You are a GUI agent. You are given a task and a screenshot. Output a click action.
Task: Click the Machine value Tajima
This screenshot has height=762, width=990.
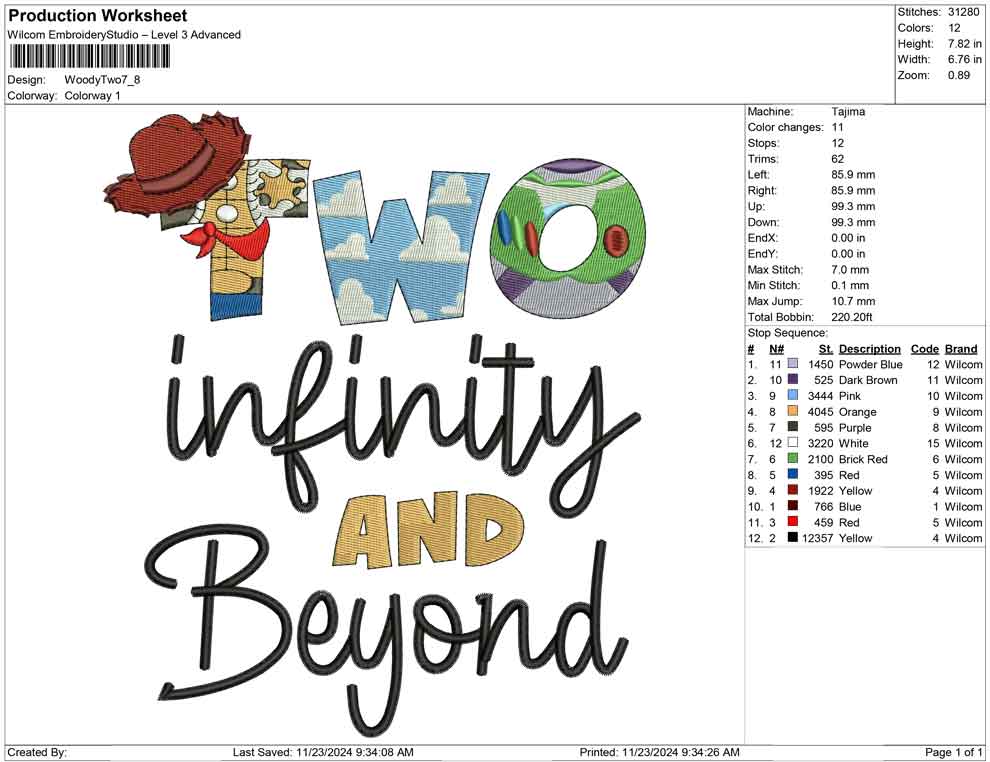click(x=848, y=112)
